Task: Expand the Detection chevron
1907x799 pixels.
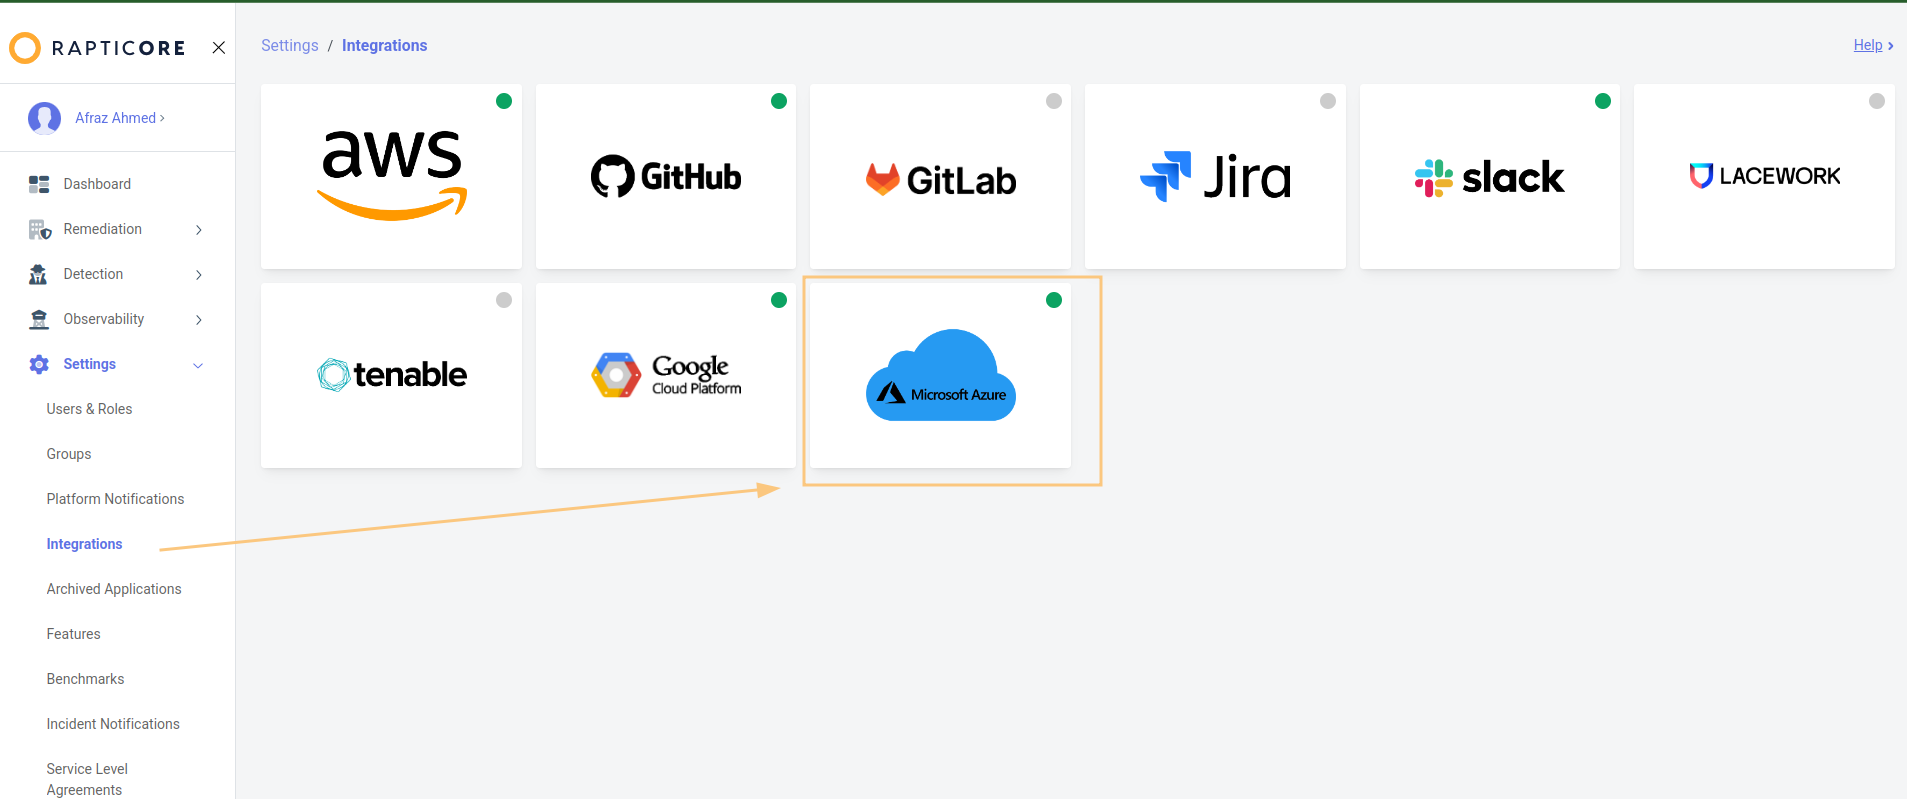Action: click(199, 275)
